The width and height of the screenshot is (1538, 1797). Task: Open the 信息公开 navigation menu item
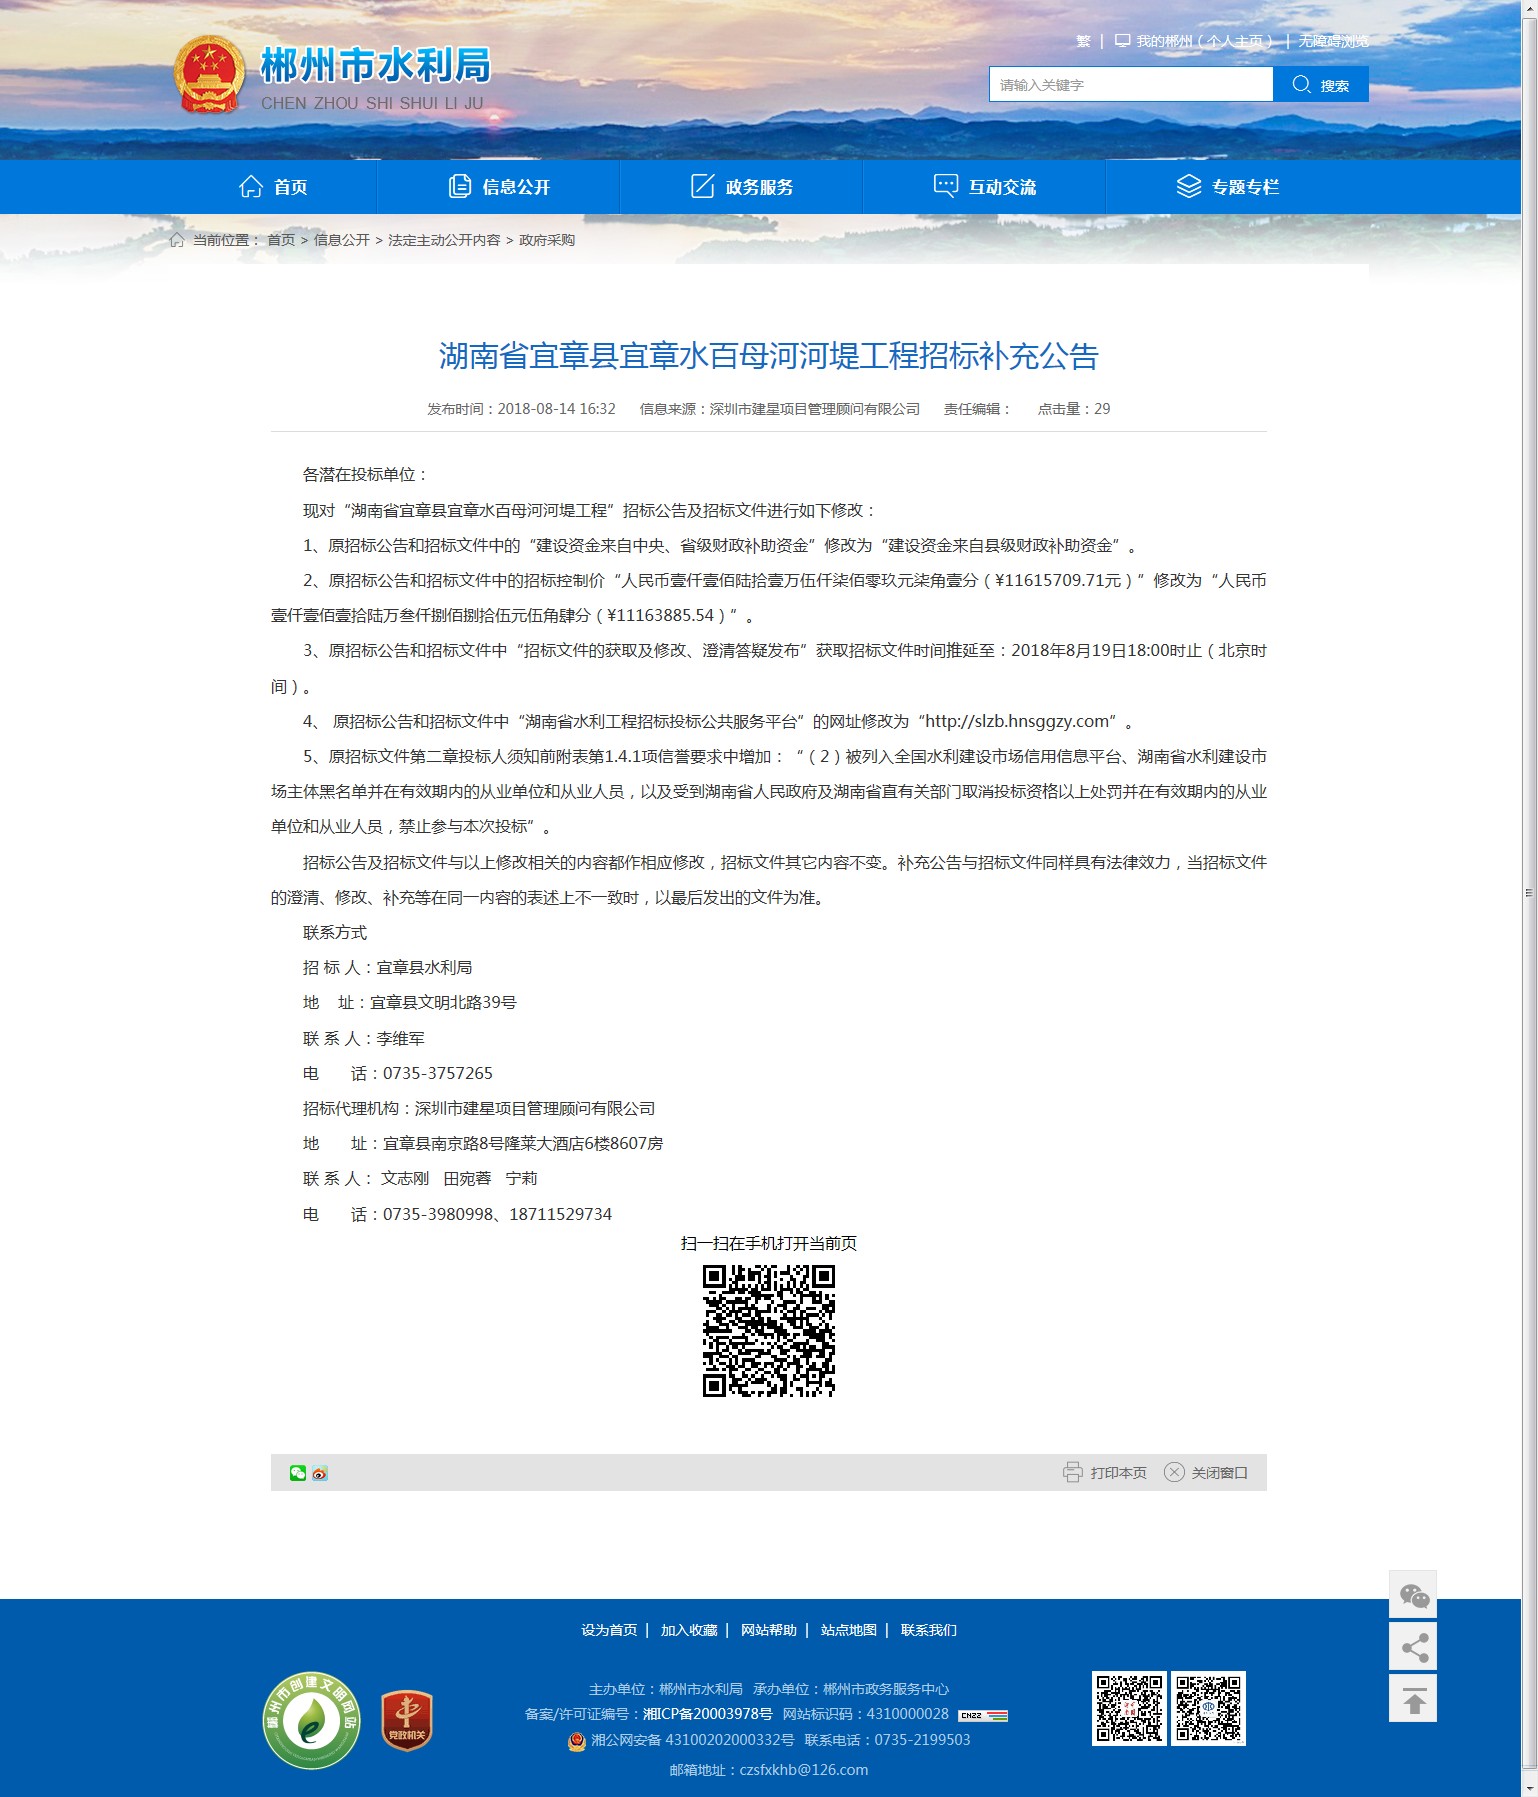click(499, 187)
